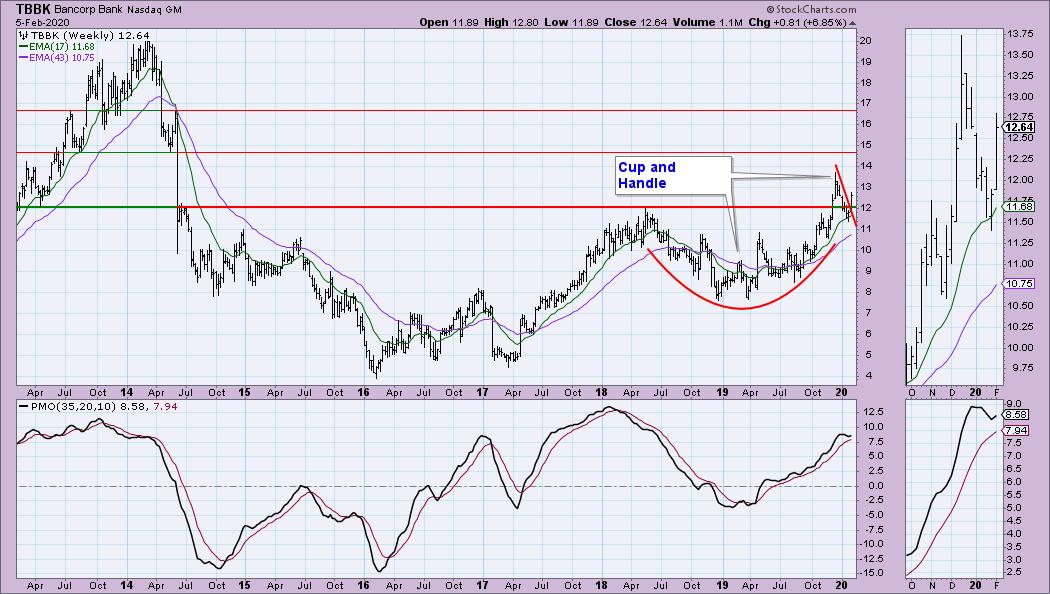Click the Bancorp Bank company name
Viewport: 1050px width, 594px height.
pyautogui.click(x=88, y=10)
